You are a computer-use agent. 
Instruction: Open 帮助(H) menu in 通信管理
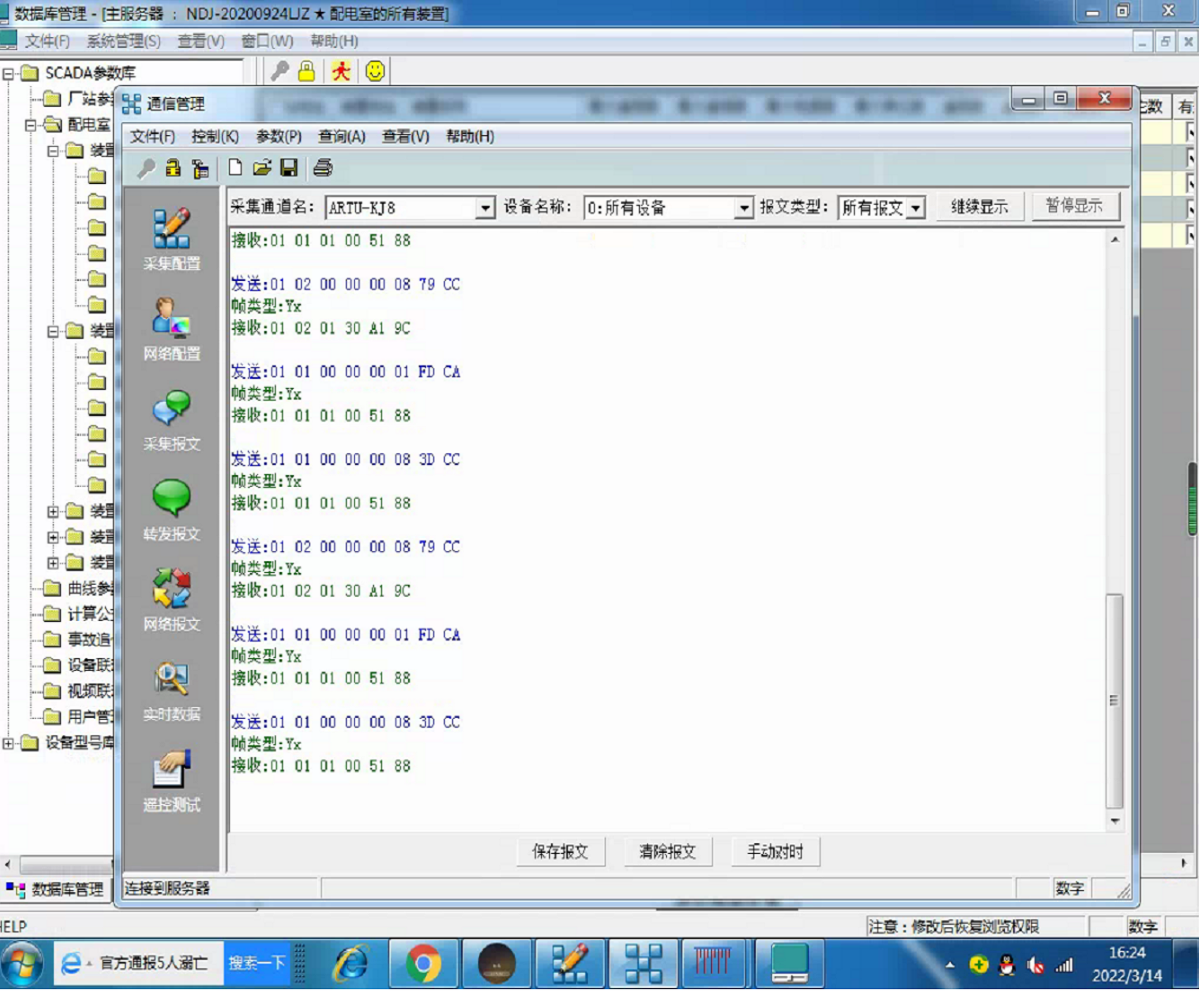point(469,136)
